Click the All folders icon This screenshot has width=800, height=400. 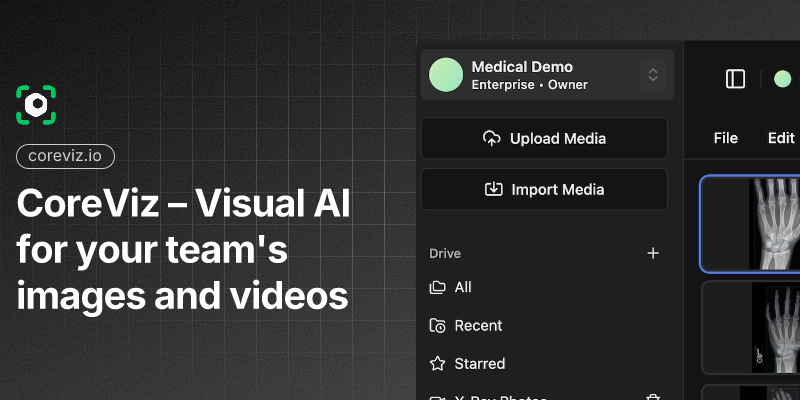tap(437, 287)
